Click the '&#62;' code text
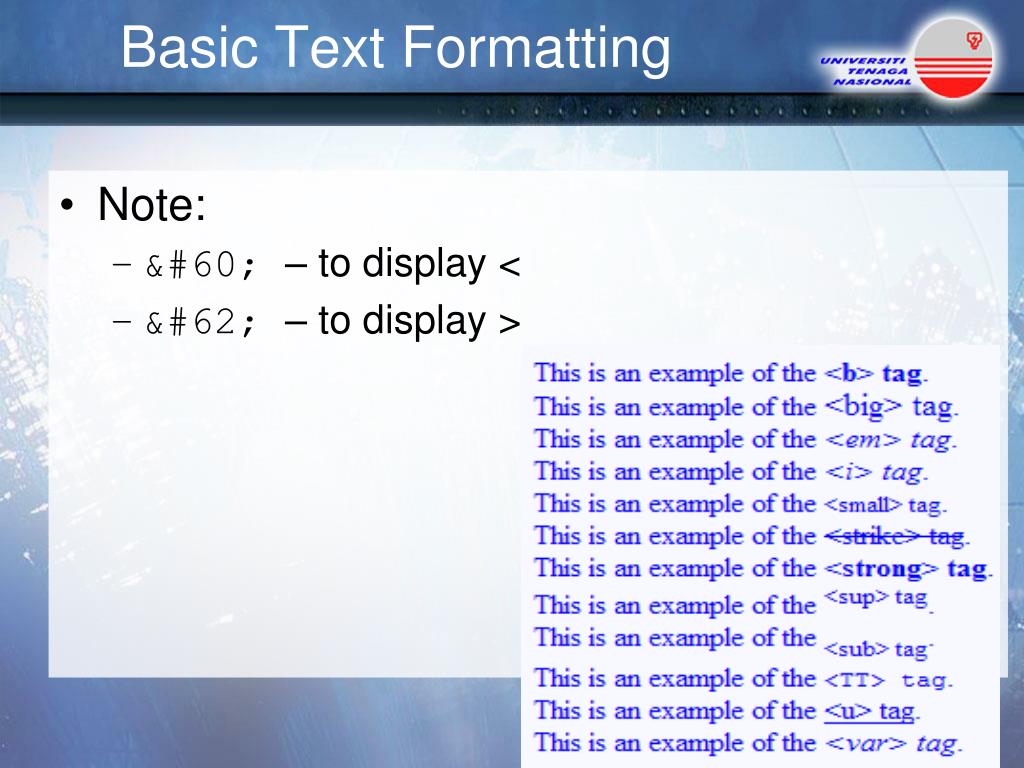1024x768 pixels. pos(201,323)
